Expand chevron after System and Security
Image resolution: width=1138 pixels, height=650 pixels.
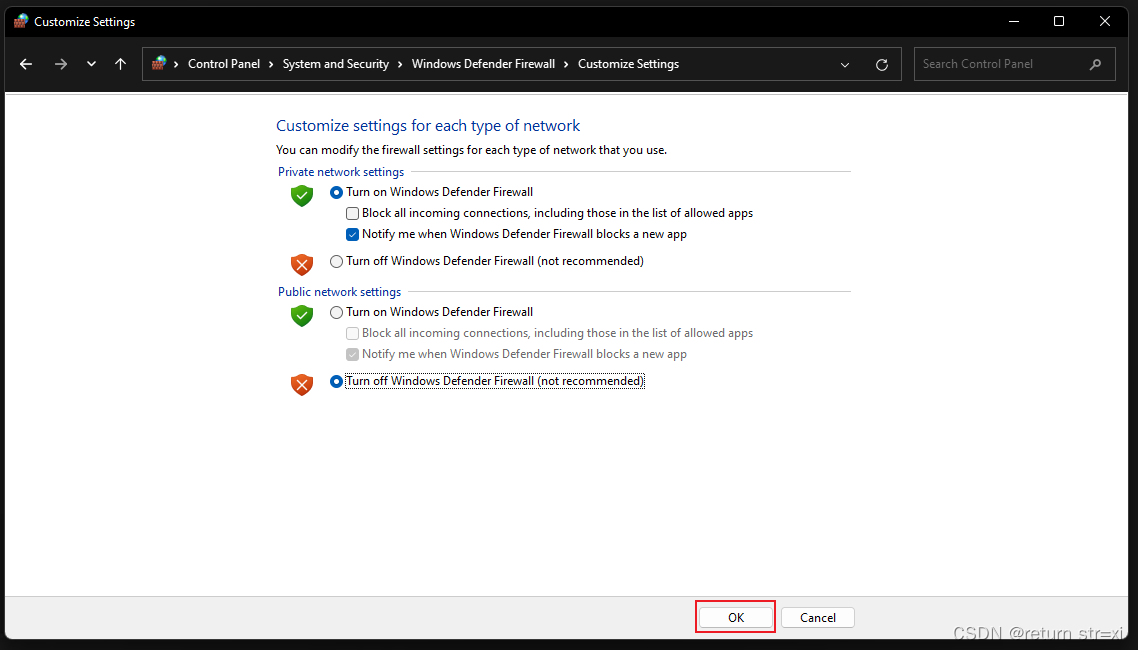401,65
